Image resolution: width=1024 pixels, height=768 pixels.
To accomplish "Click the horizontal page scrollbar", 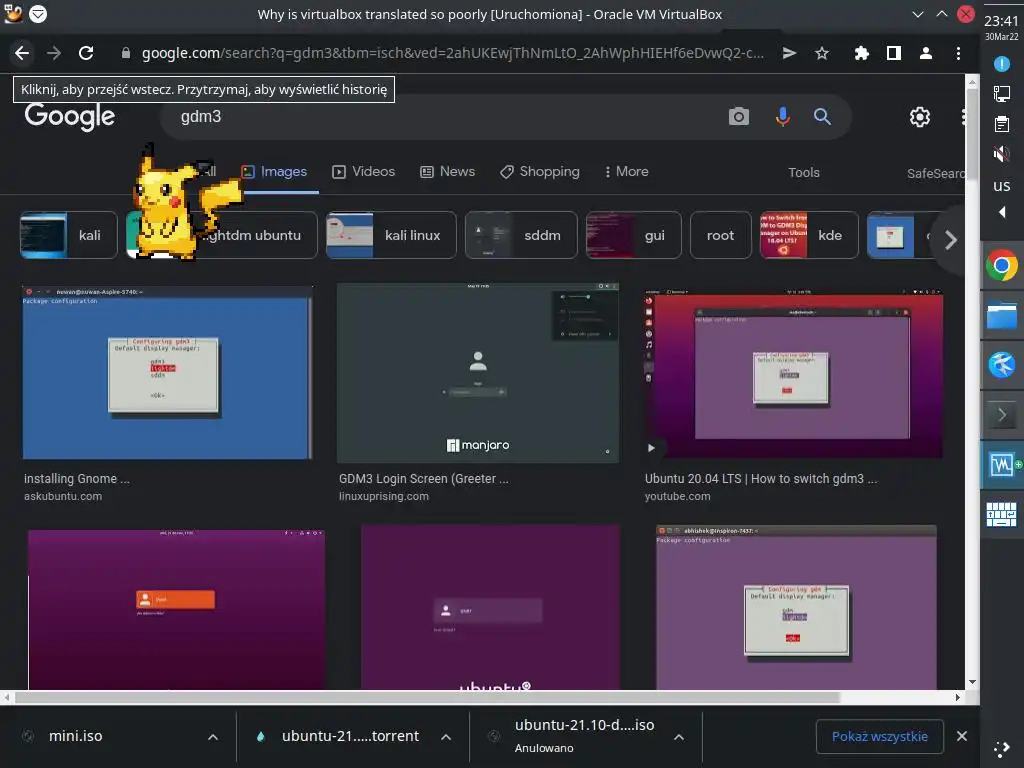I will click(x=427, y=697).
